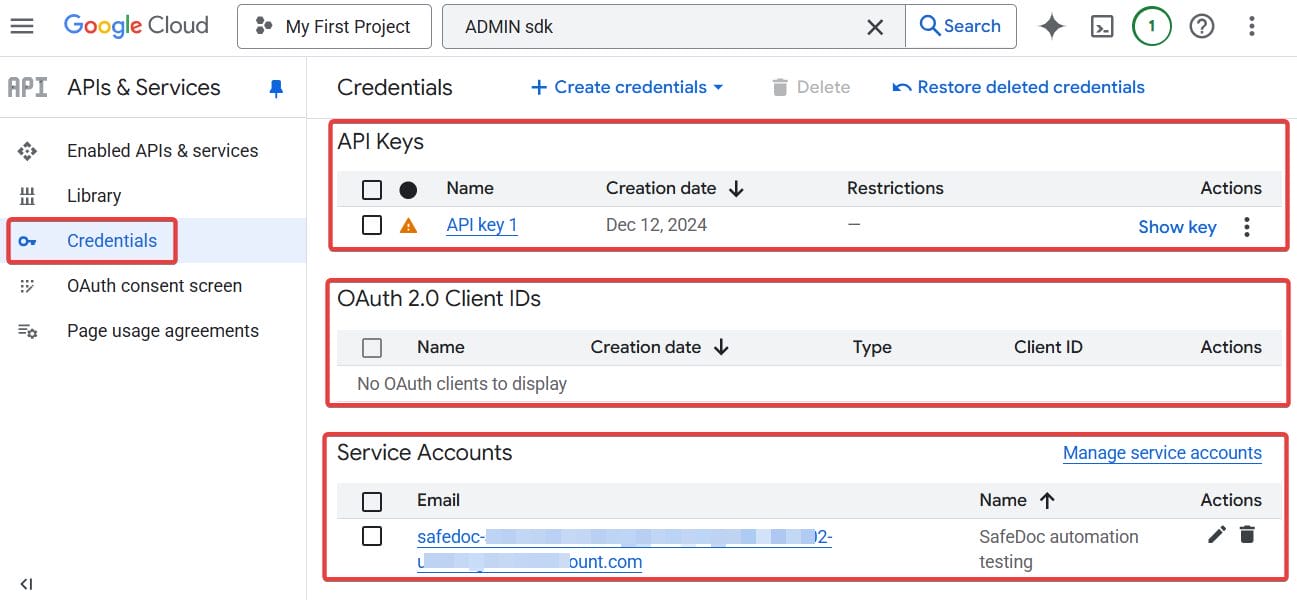Viewport: 1297px width, 600px height.
Task: Clear the search box with X icon
Action: point(875,27)
